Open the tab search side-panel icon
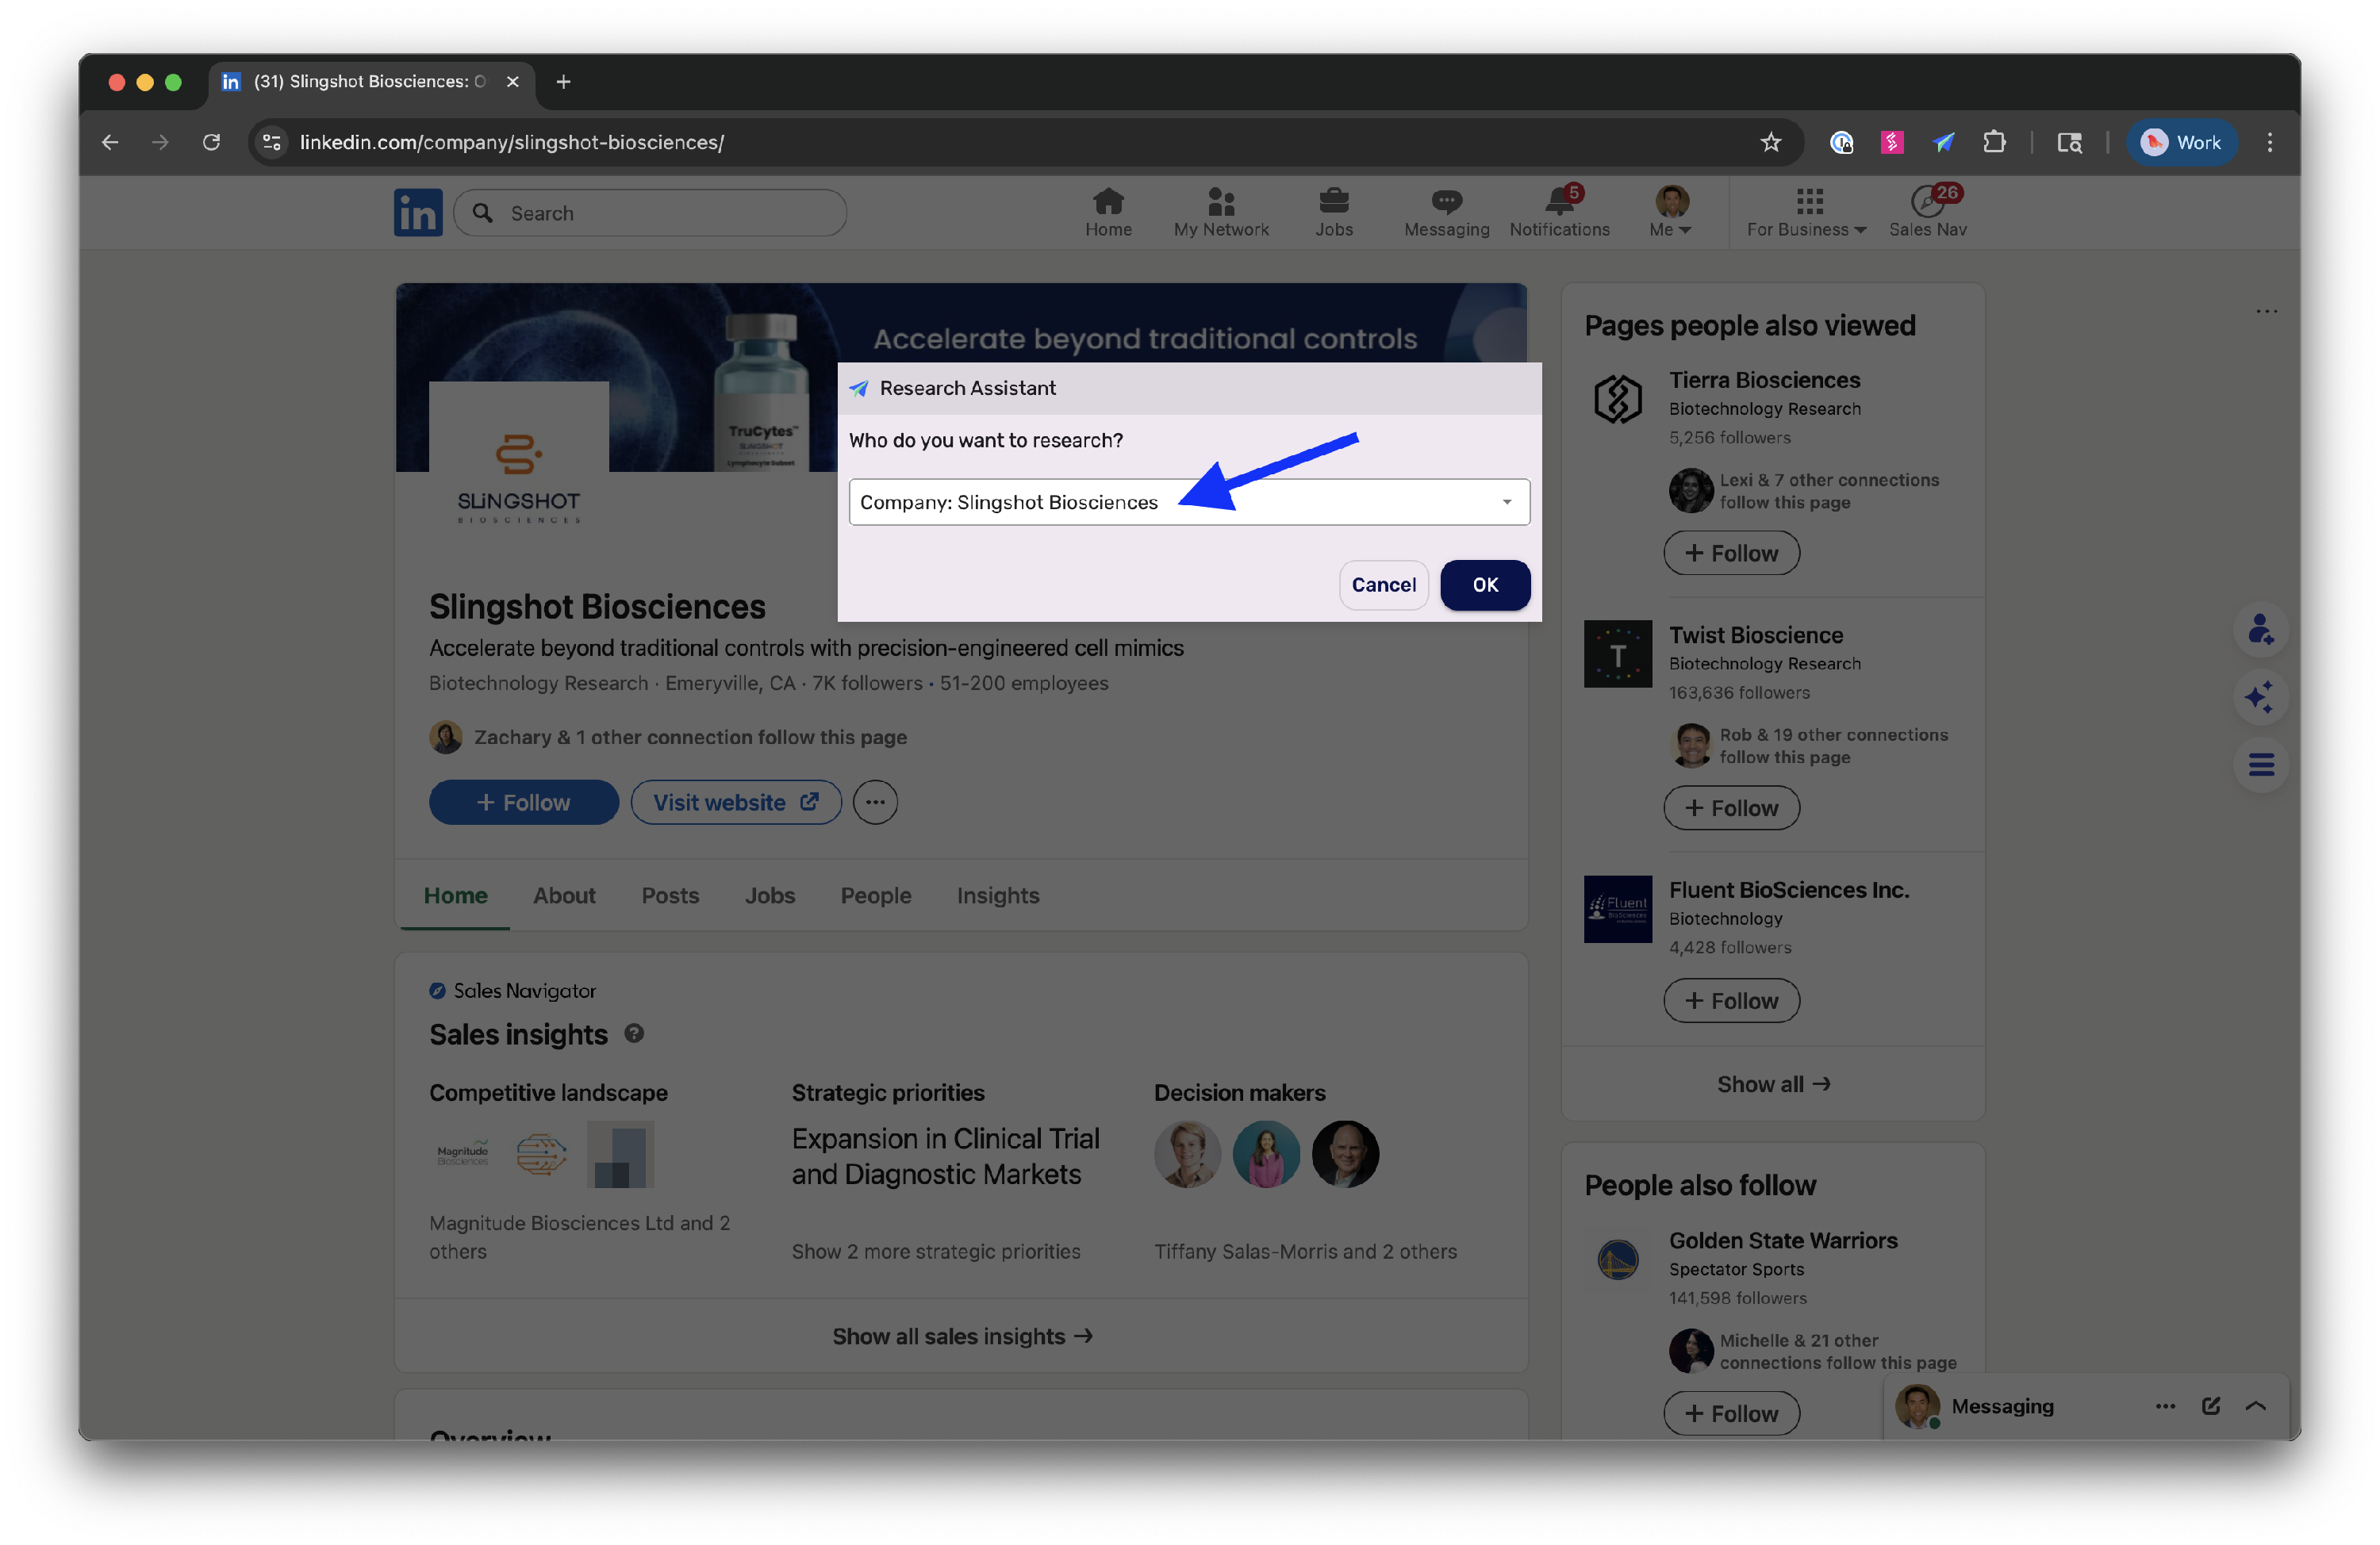 [2069, 142]
